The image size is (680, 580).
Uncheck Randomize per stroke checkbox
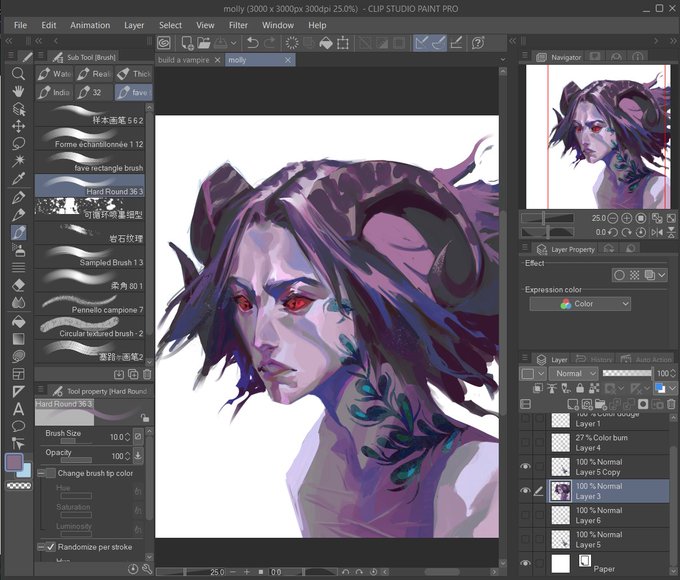coord(51,547)
